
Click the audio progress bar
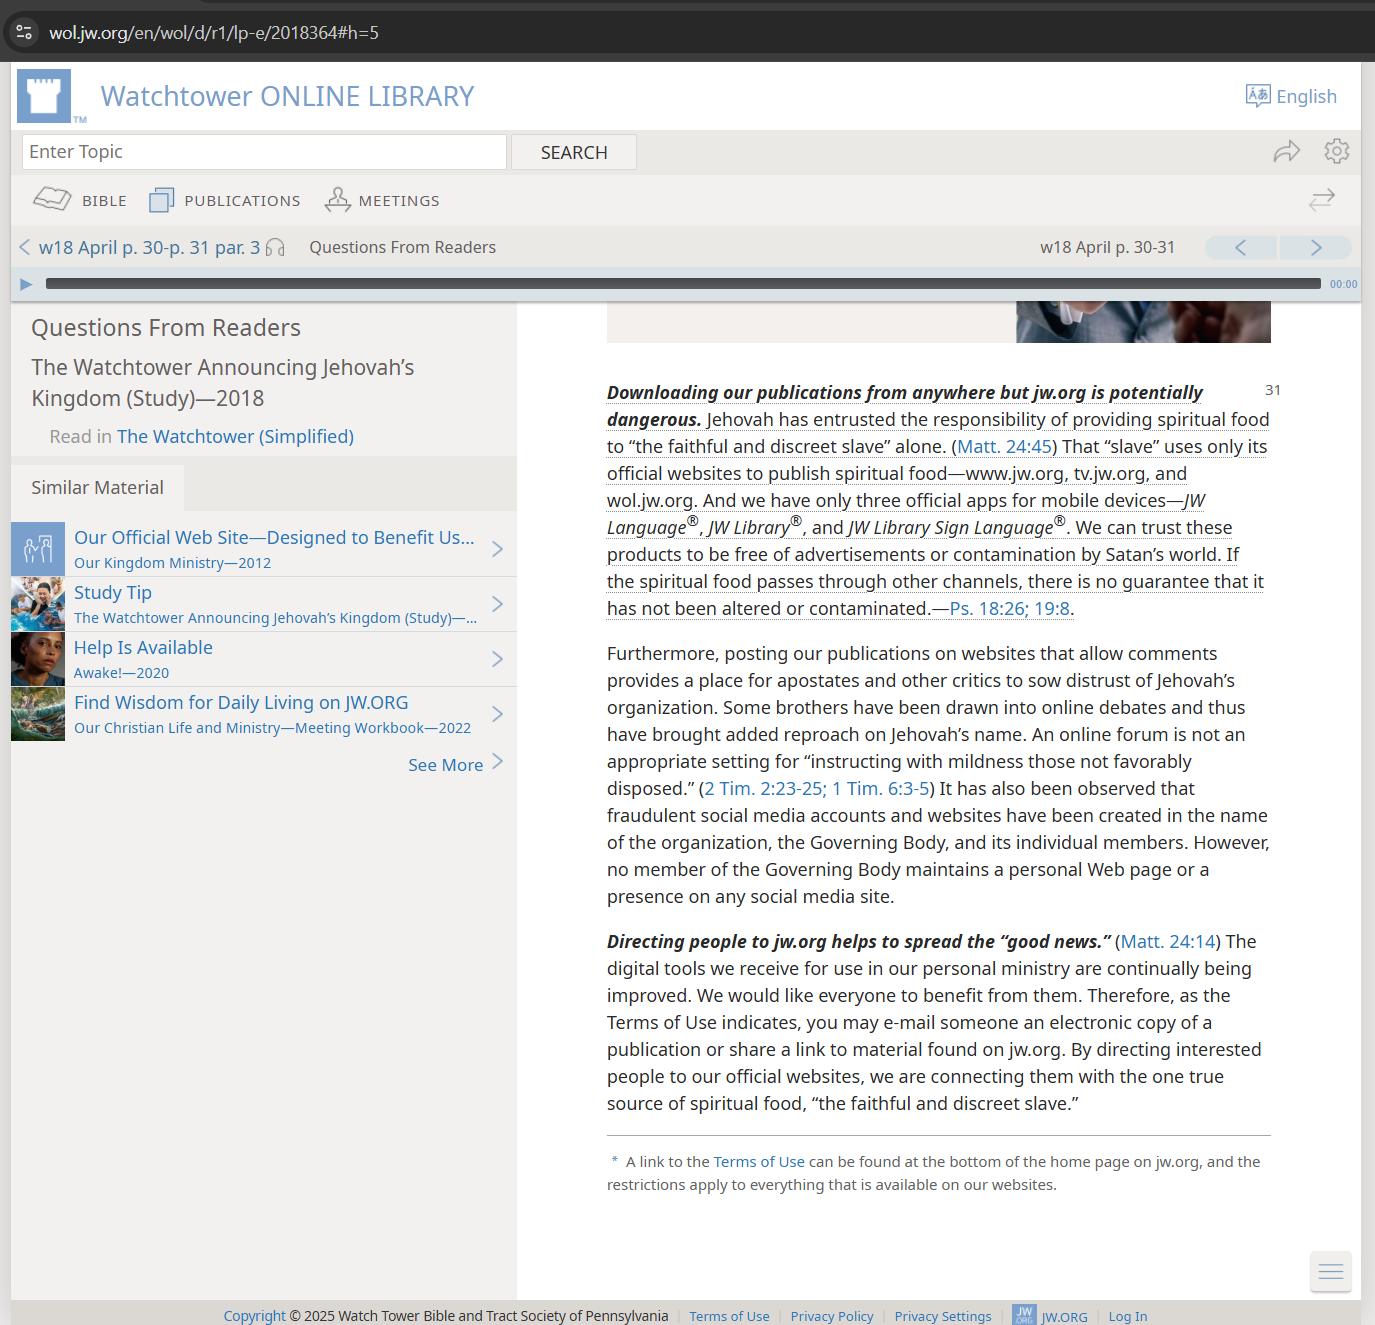tap(682, 284)
